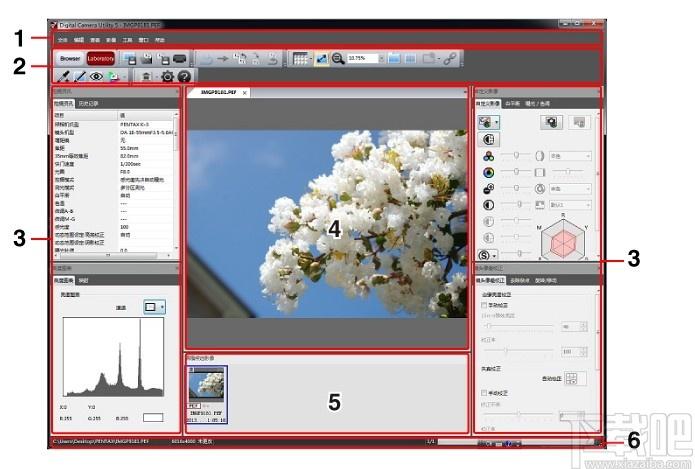Click the print icon in toolbar

click(x=179, y=59)
